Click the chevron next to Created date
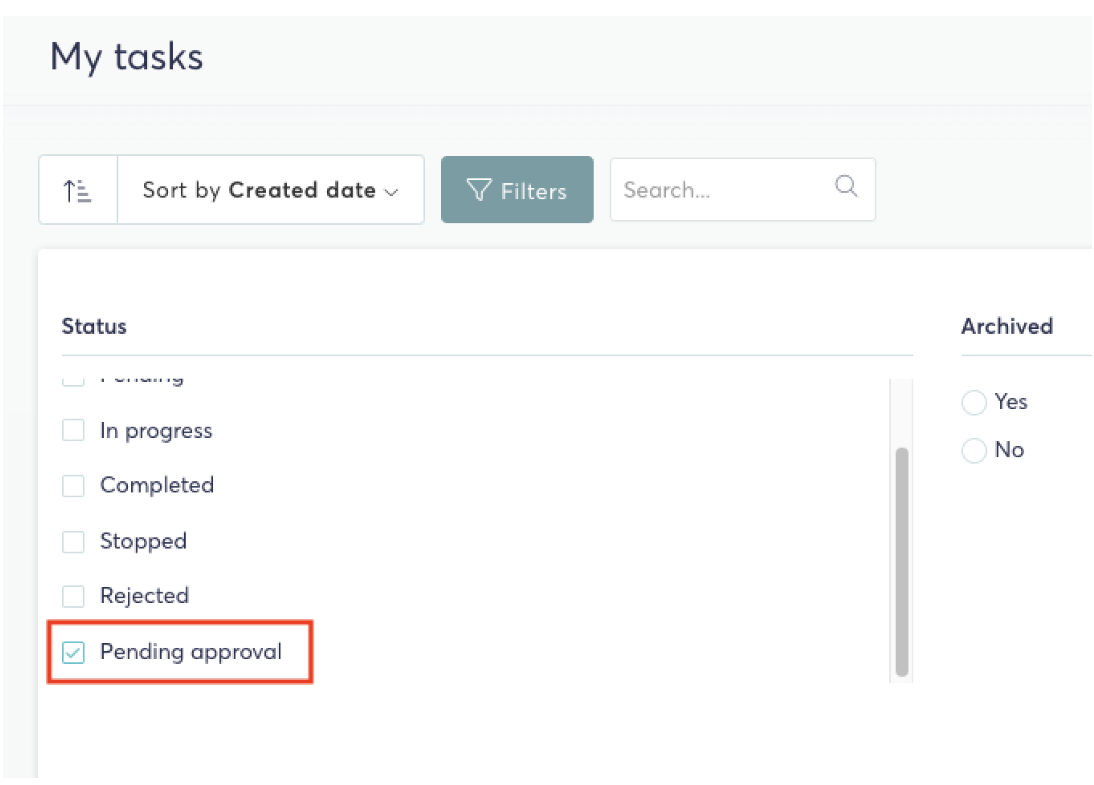The height and width of the screenshot is (785, 1094). click(392, 192)
